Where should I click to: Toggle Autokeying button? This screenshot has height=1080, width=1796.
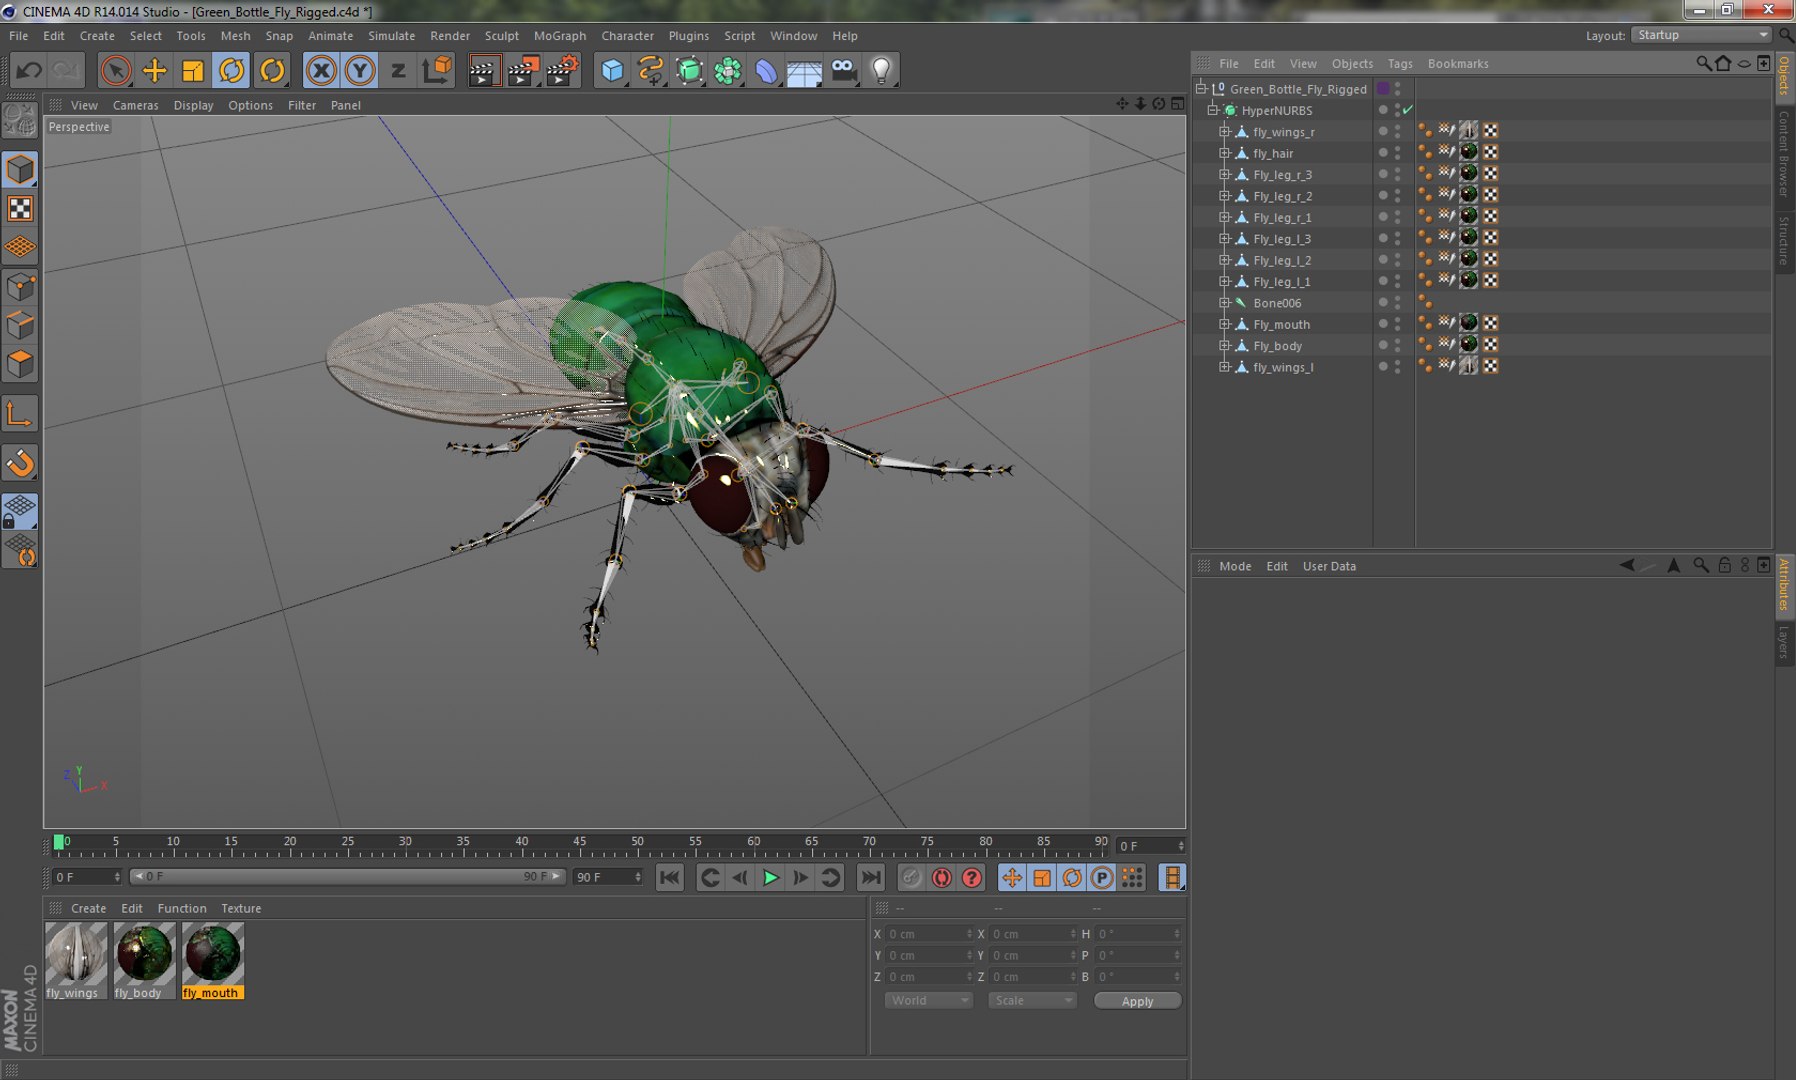[x=941, y=878]
